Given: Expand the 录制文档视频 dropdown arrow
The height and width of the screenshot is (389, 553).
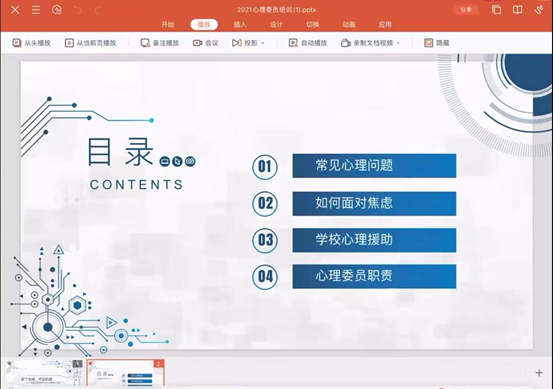Looking at the screenshot, I should pos(399,43).
